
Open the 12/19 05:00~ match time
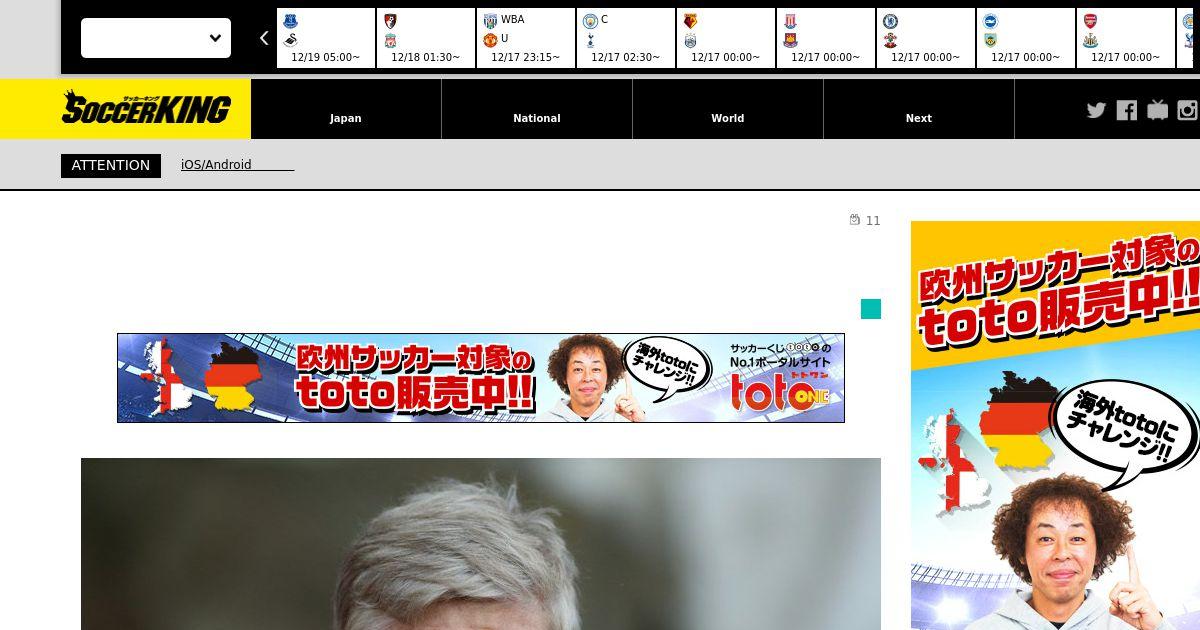(326, 58)
